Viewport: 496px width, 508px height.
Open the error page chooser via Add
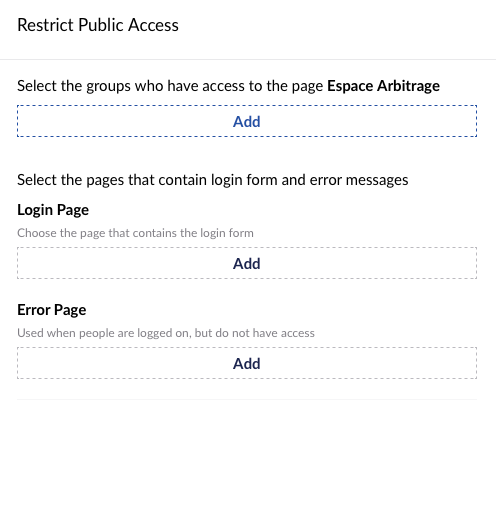pyautogui.click(x=247, y=363)
